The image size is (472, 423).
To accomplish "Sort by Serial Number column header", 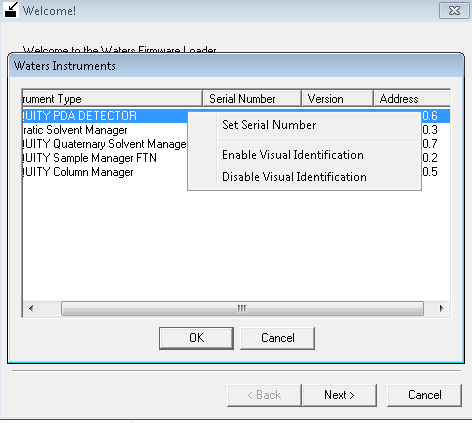I will 252,99.
